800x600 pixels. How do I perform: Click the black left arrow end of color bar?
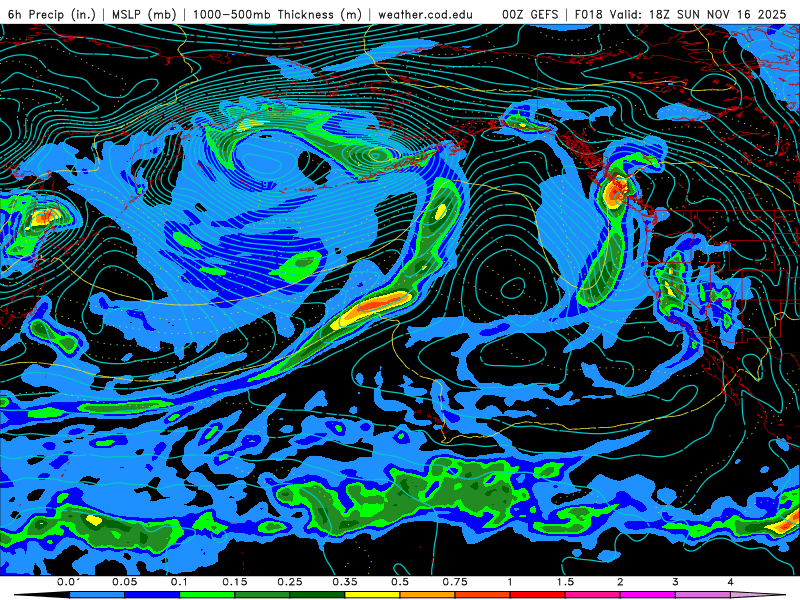tap(42, 595)
